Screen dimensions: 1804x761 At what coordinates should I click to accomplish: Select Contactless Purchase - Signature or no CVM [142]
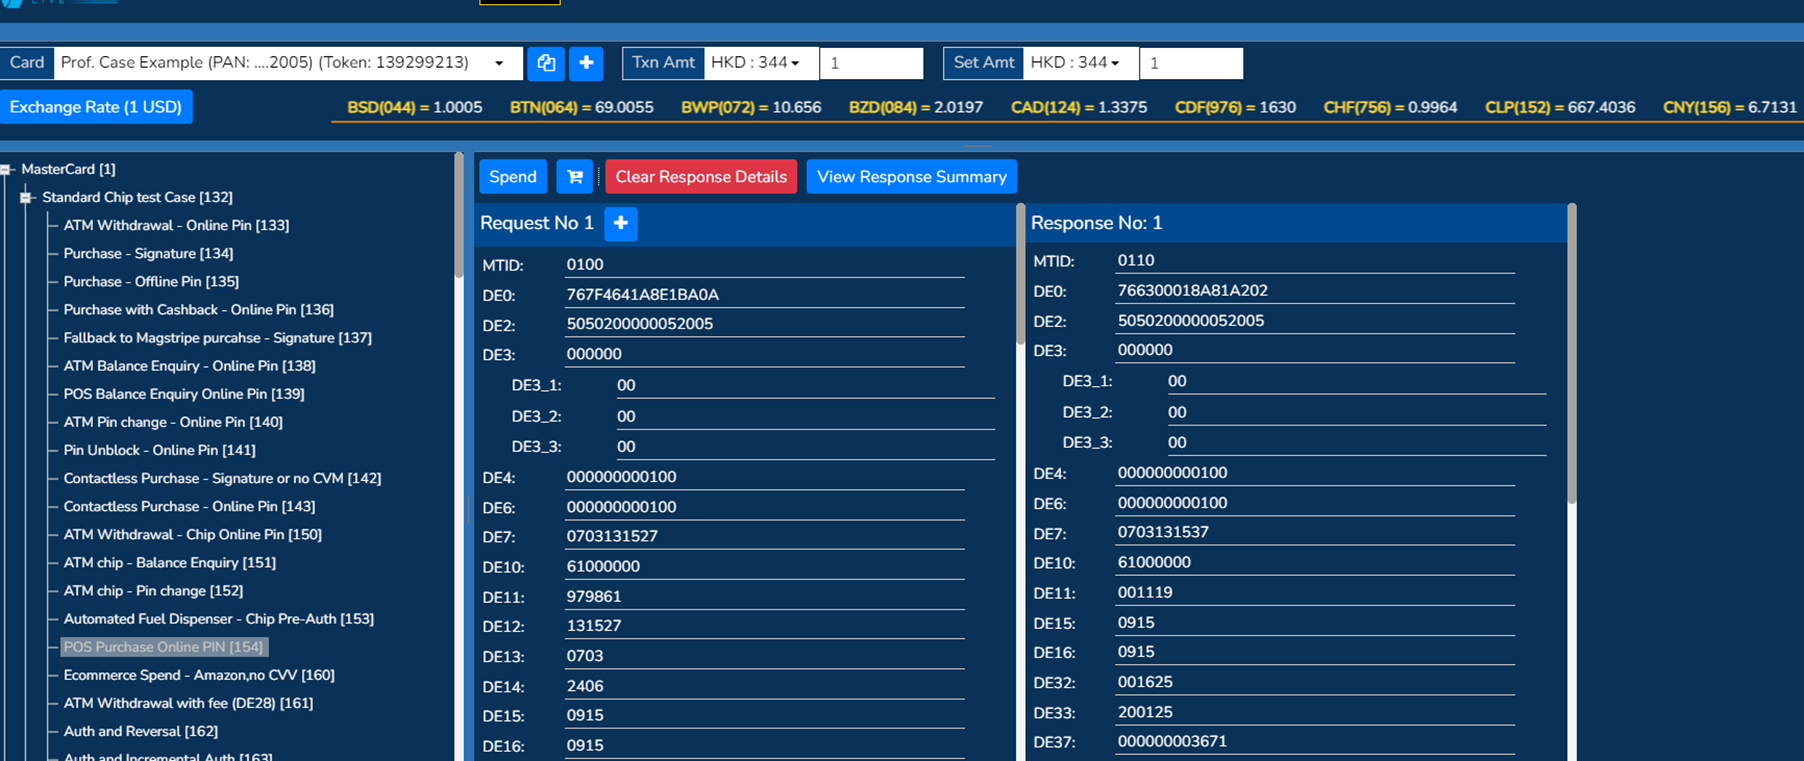coord(222,478)
